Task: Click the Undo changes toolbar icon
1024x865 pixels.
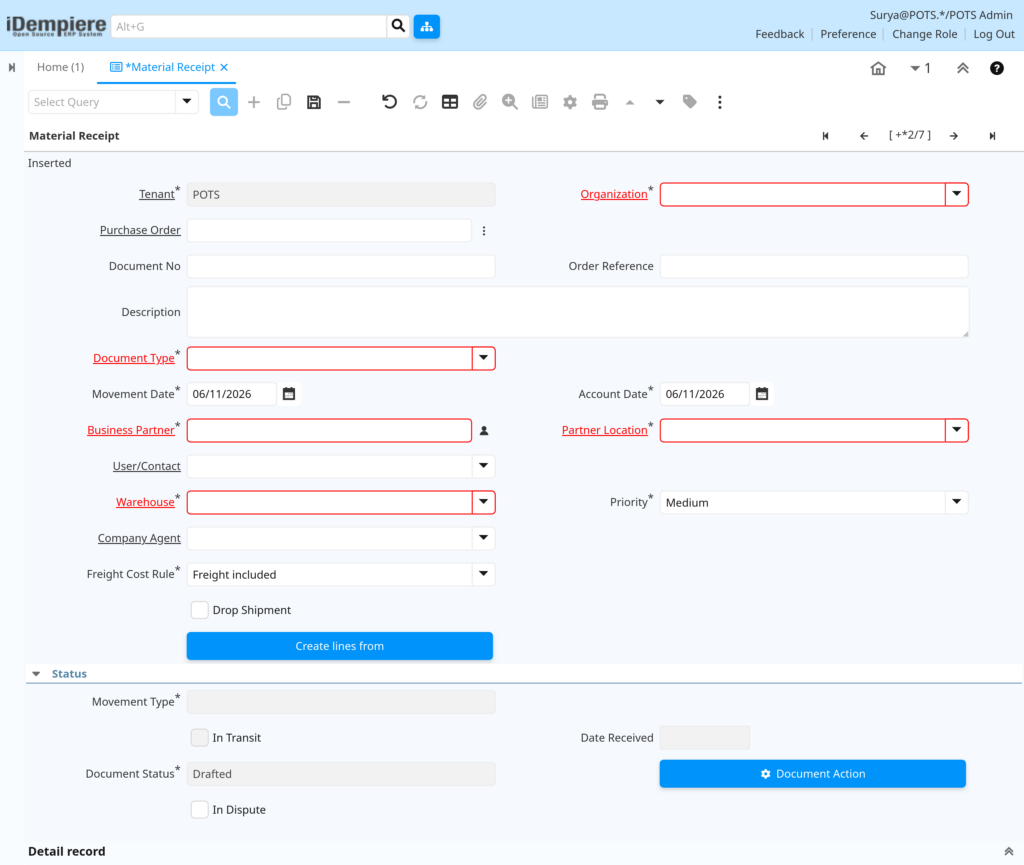Action: (x=389, y=102)
